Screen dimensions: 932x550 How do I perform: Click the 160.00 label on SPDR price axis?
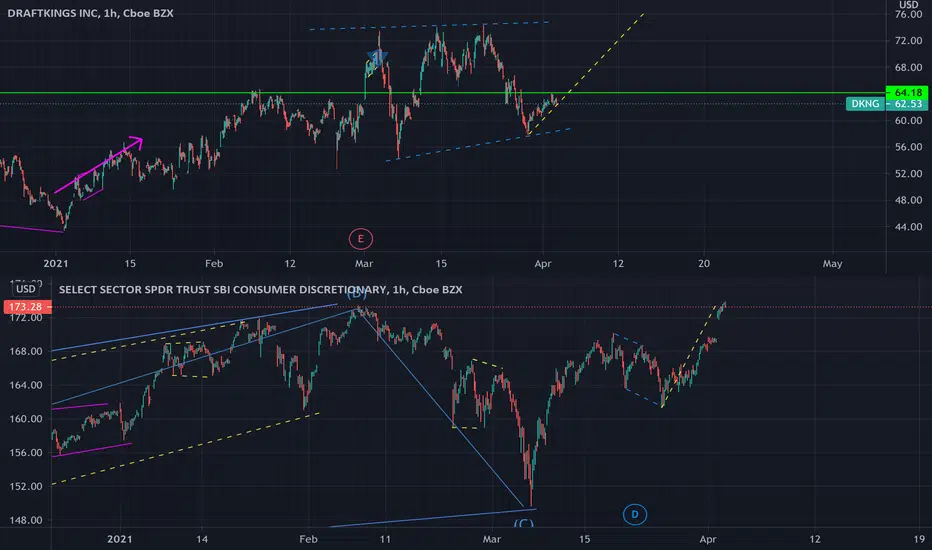26,419
